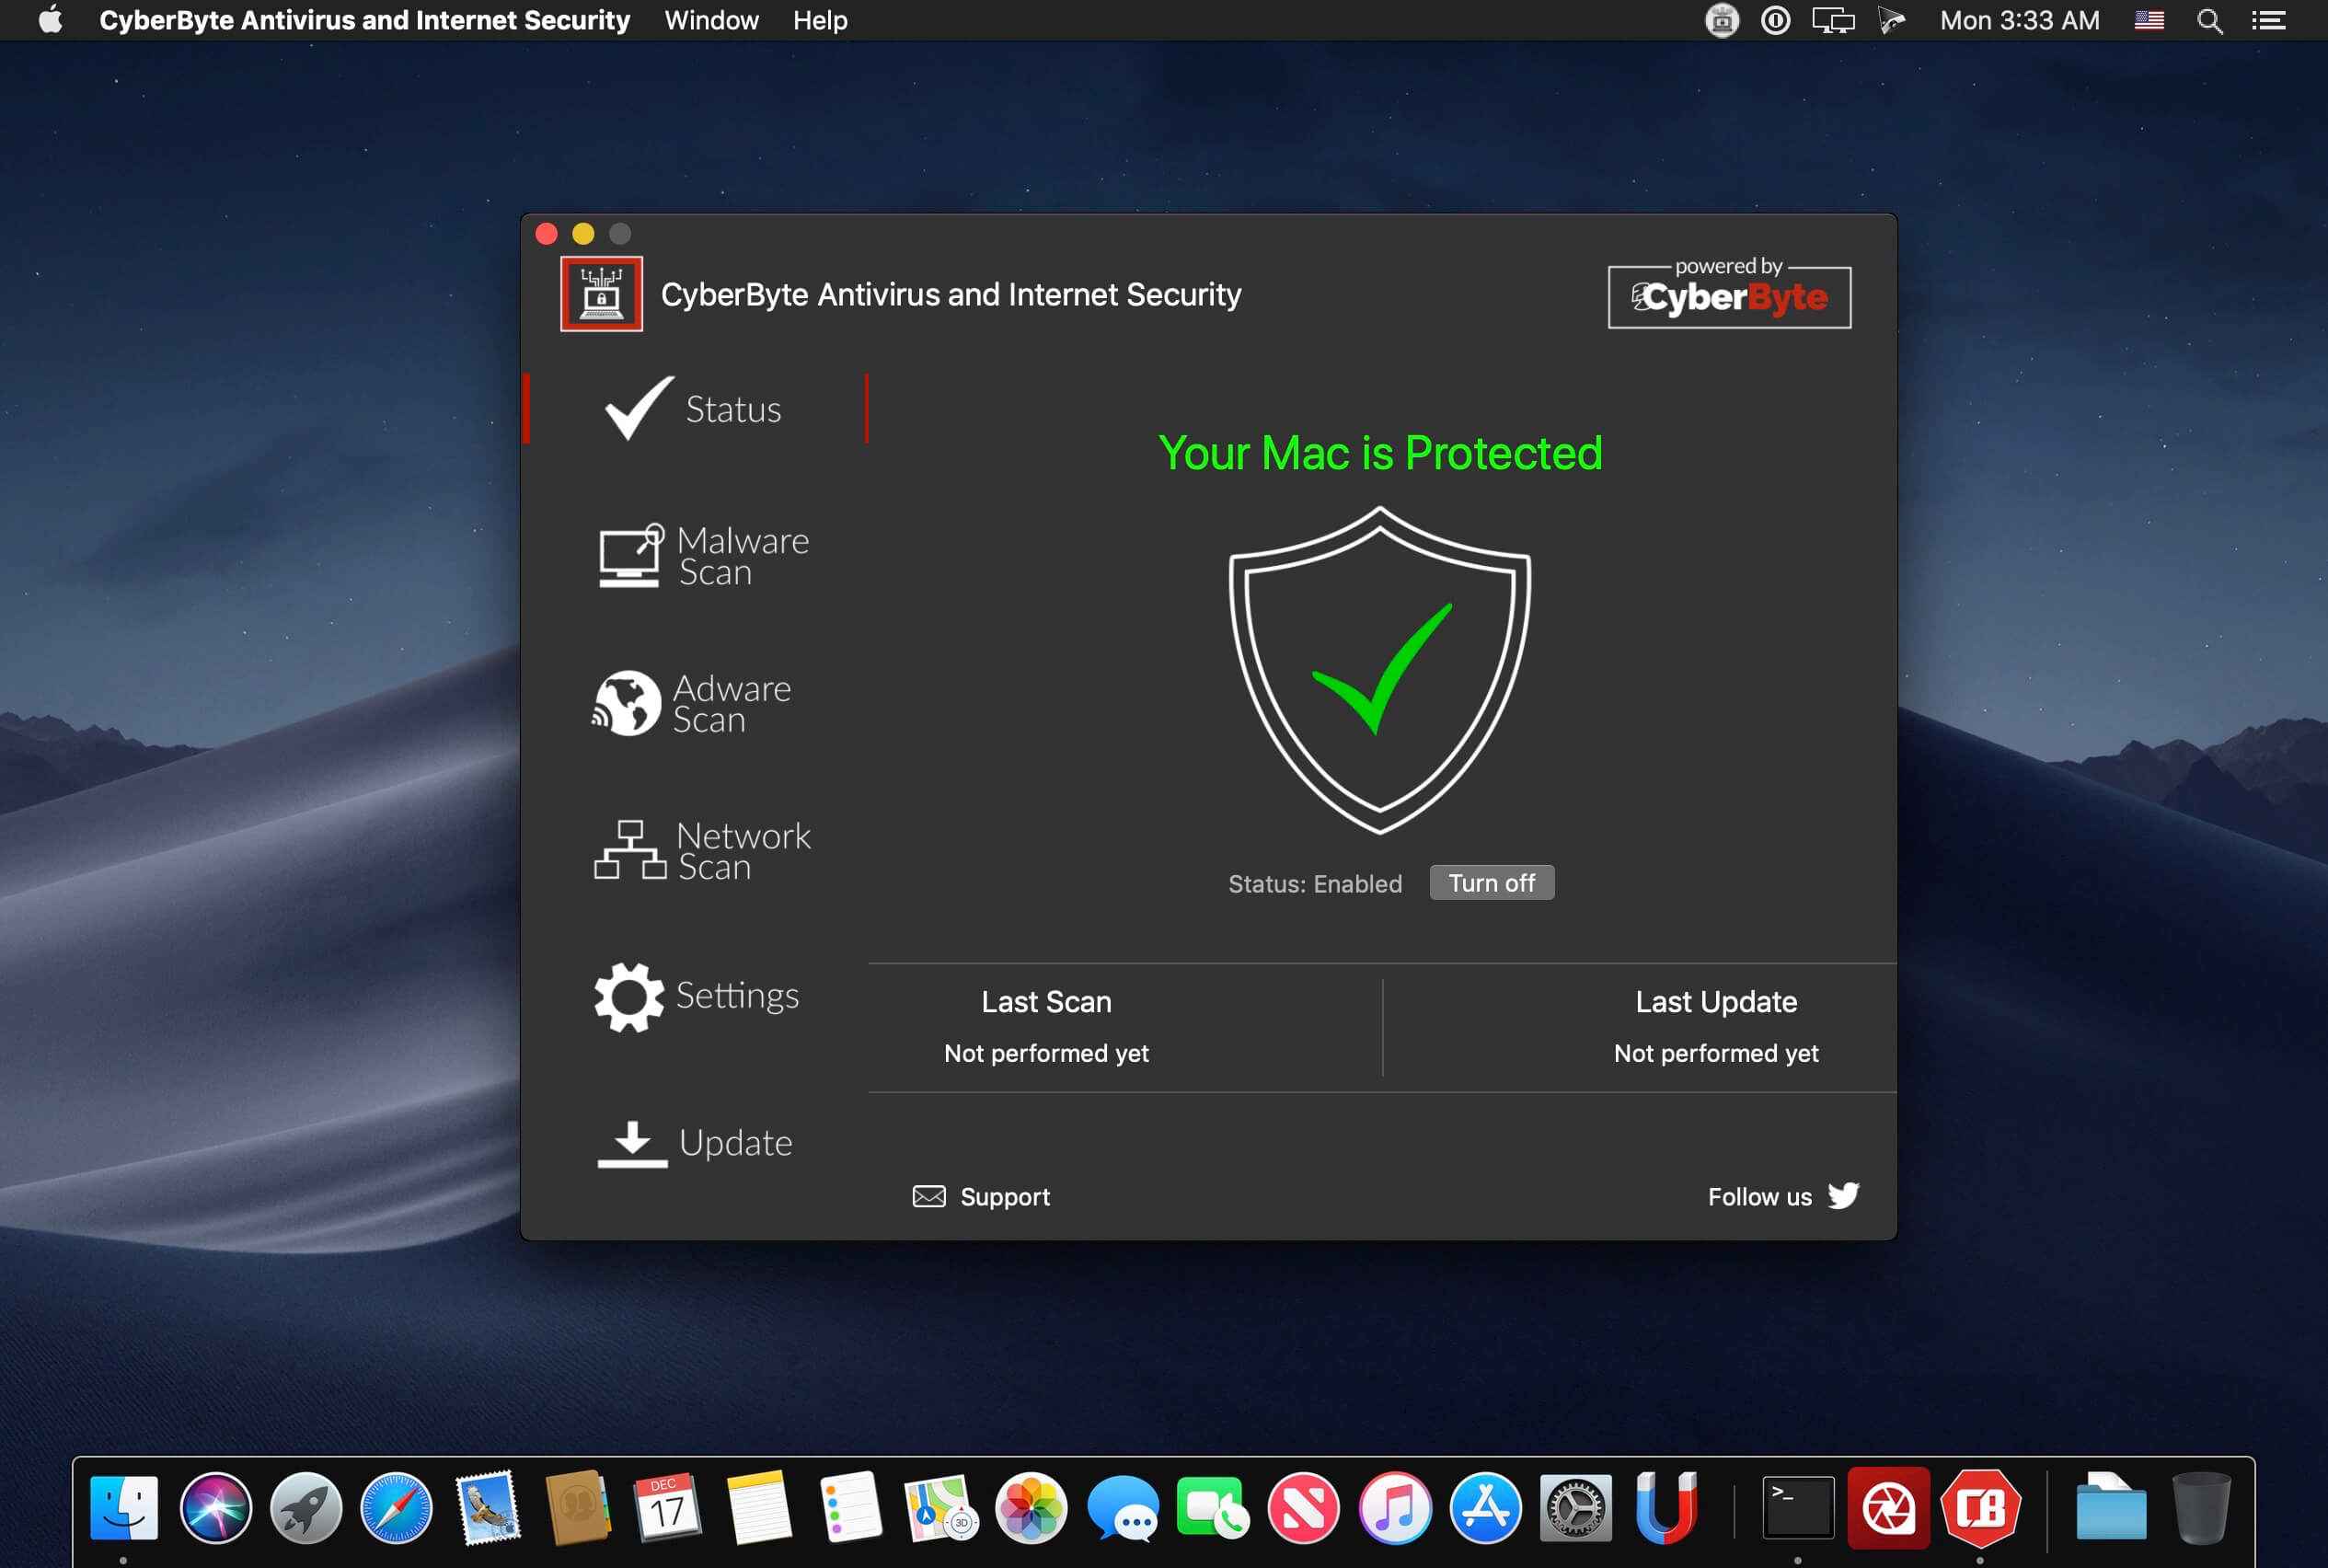Click the 'Your Mac is Protected' heading

(1380, 453)
